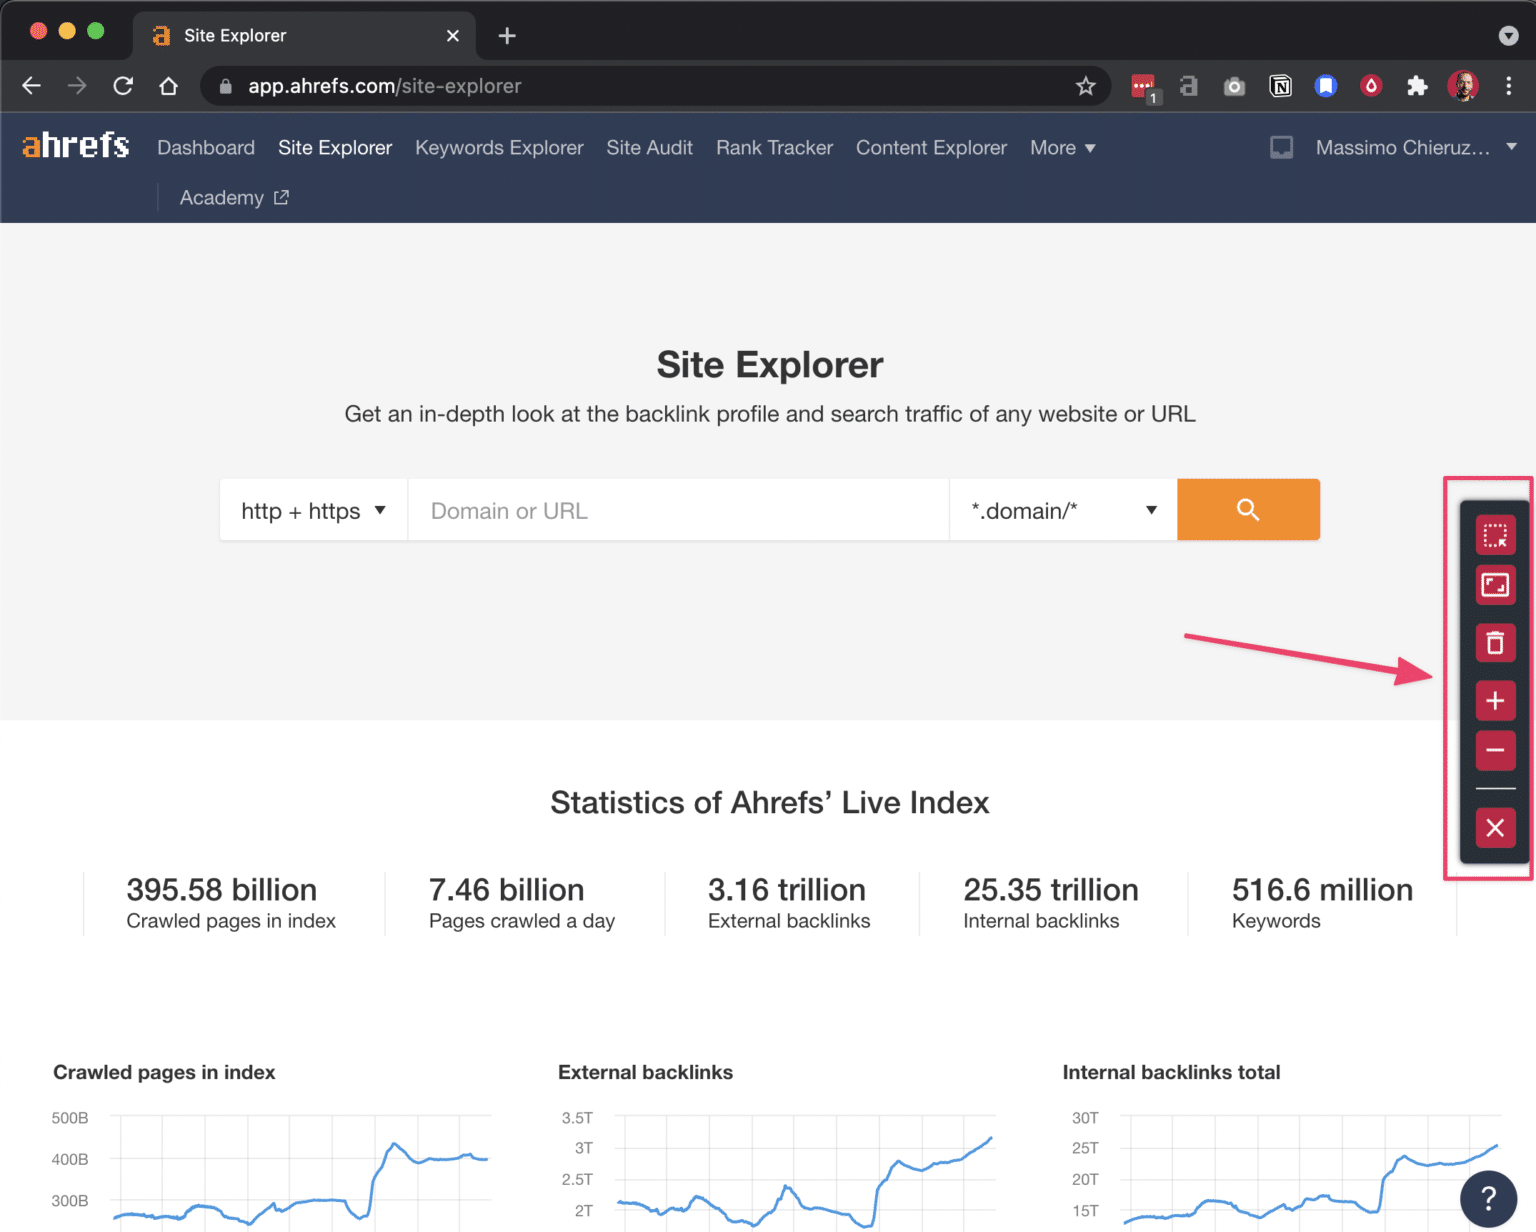
Task: Select the region capture tool
Action: (1495, 535)
